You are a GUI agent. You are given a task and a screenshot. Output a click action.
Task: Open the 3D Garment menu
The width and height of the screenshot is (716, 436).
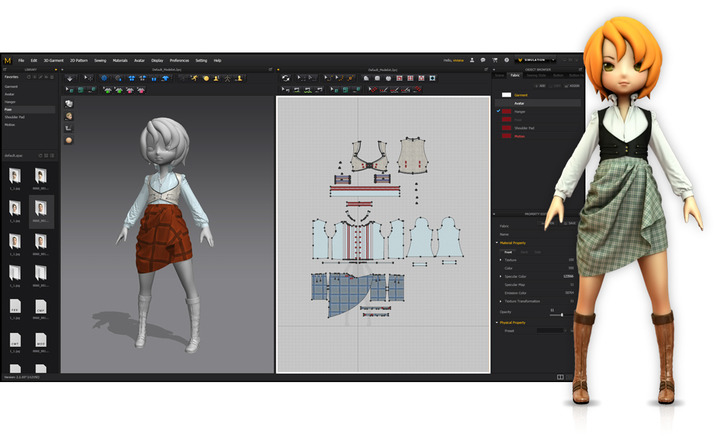coord(54,60)
